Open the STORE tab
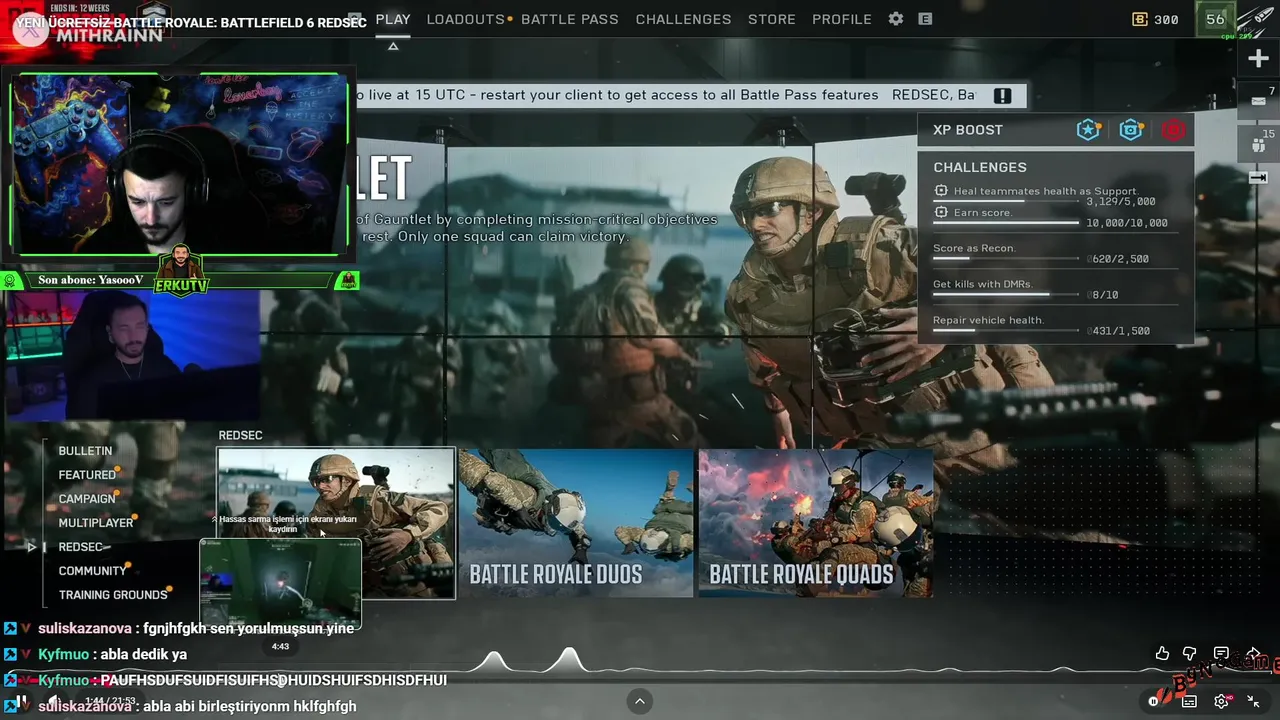1280x720 pixels. tap(772, 19)
